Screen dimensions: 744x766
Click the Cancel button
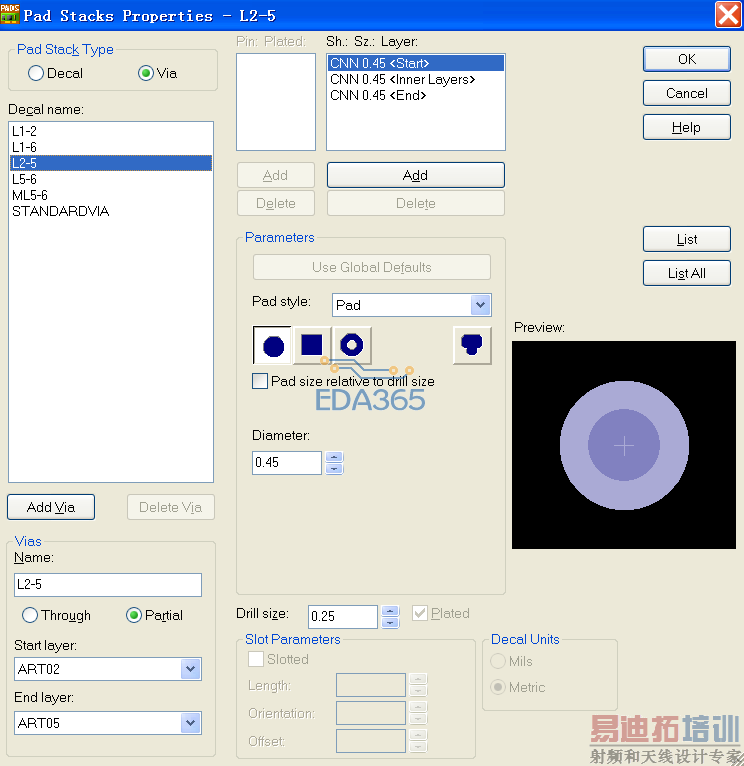pyautogui.click(x=687, y=93)
